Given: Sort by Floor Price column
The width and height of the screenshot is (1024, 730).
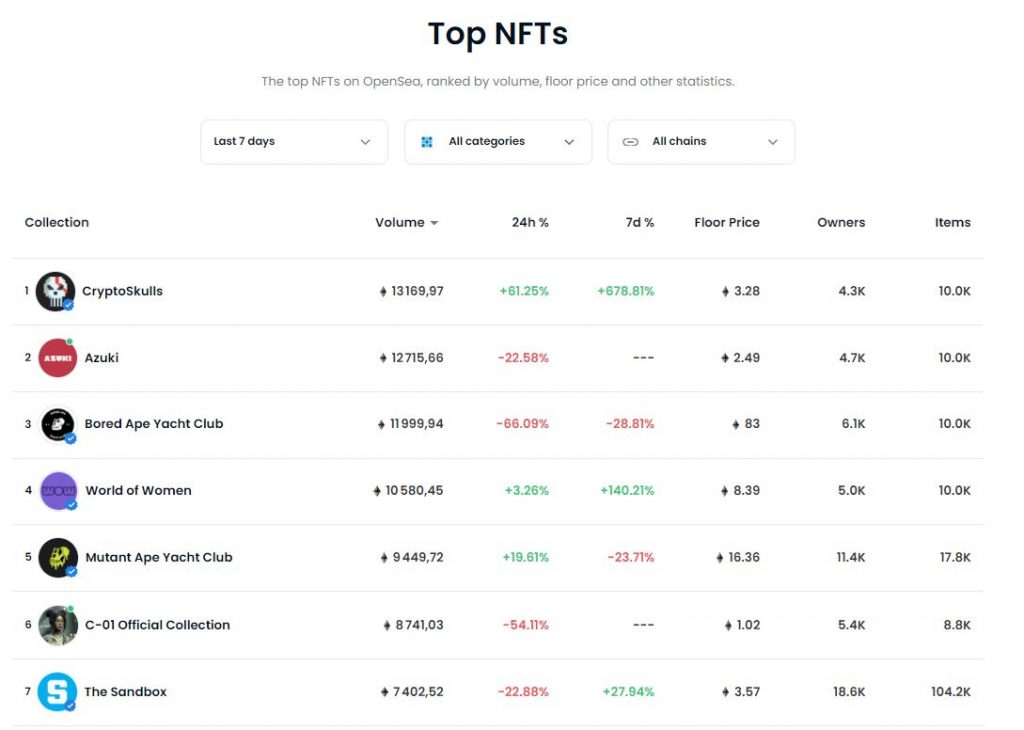Looking at the screenshot, I should pos(727,223).
